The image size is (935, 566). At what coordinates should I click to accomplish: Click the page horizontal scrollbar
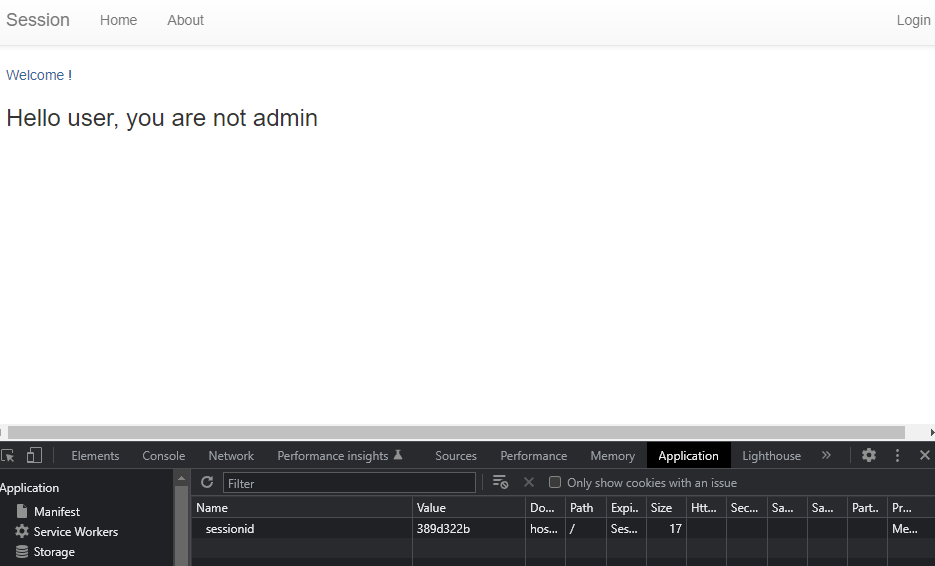456,432
